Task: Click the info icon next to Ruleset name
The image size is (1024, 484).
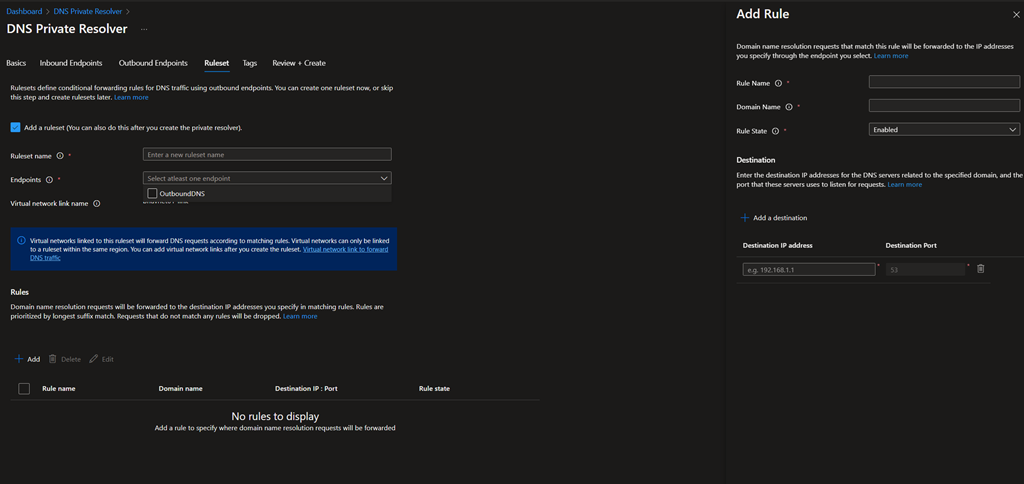Action: tap(60, 156)
